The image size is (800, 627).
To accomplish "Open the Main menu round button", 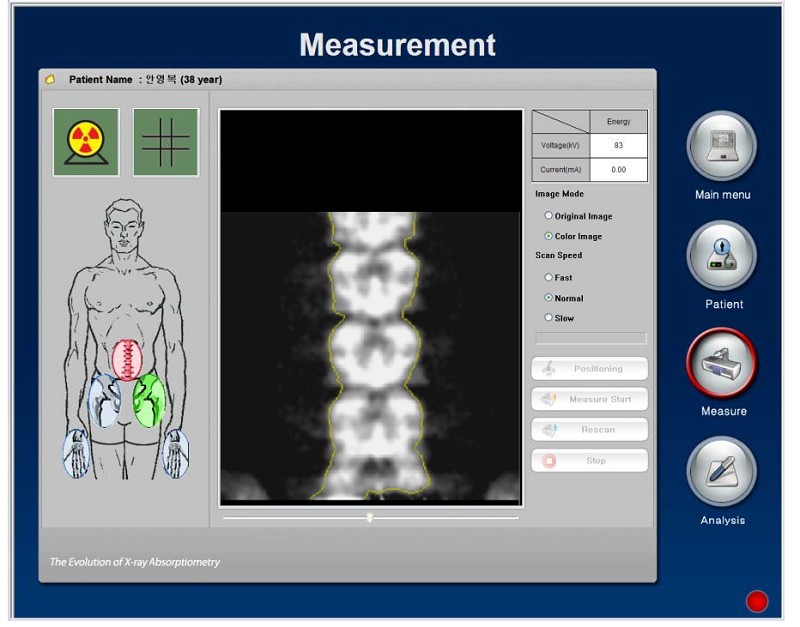I will [721, 146].
